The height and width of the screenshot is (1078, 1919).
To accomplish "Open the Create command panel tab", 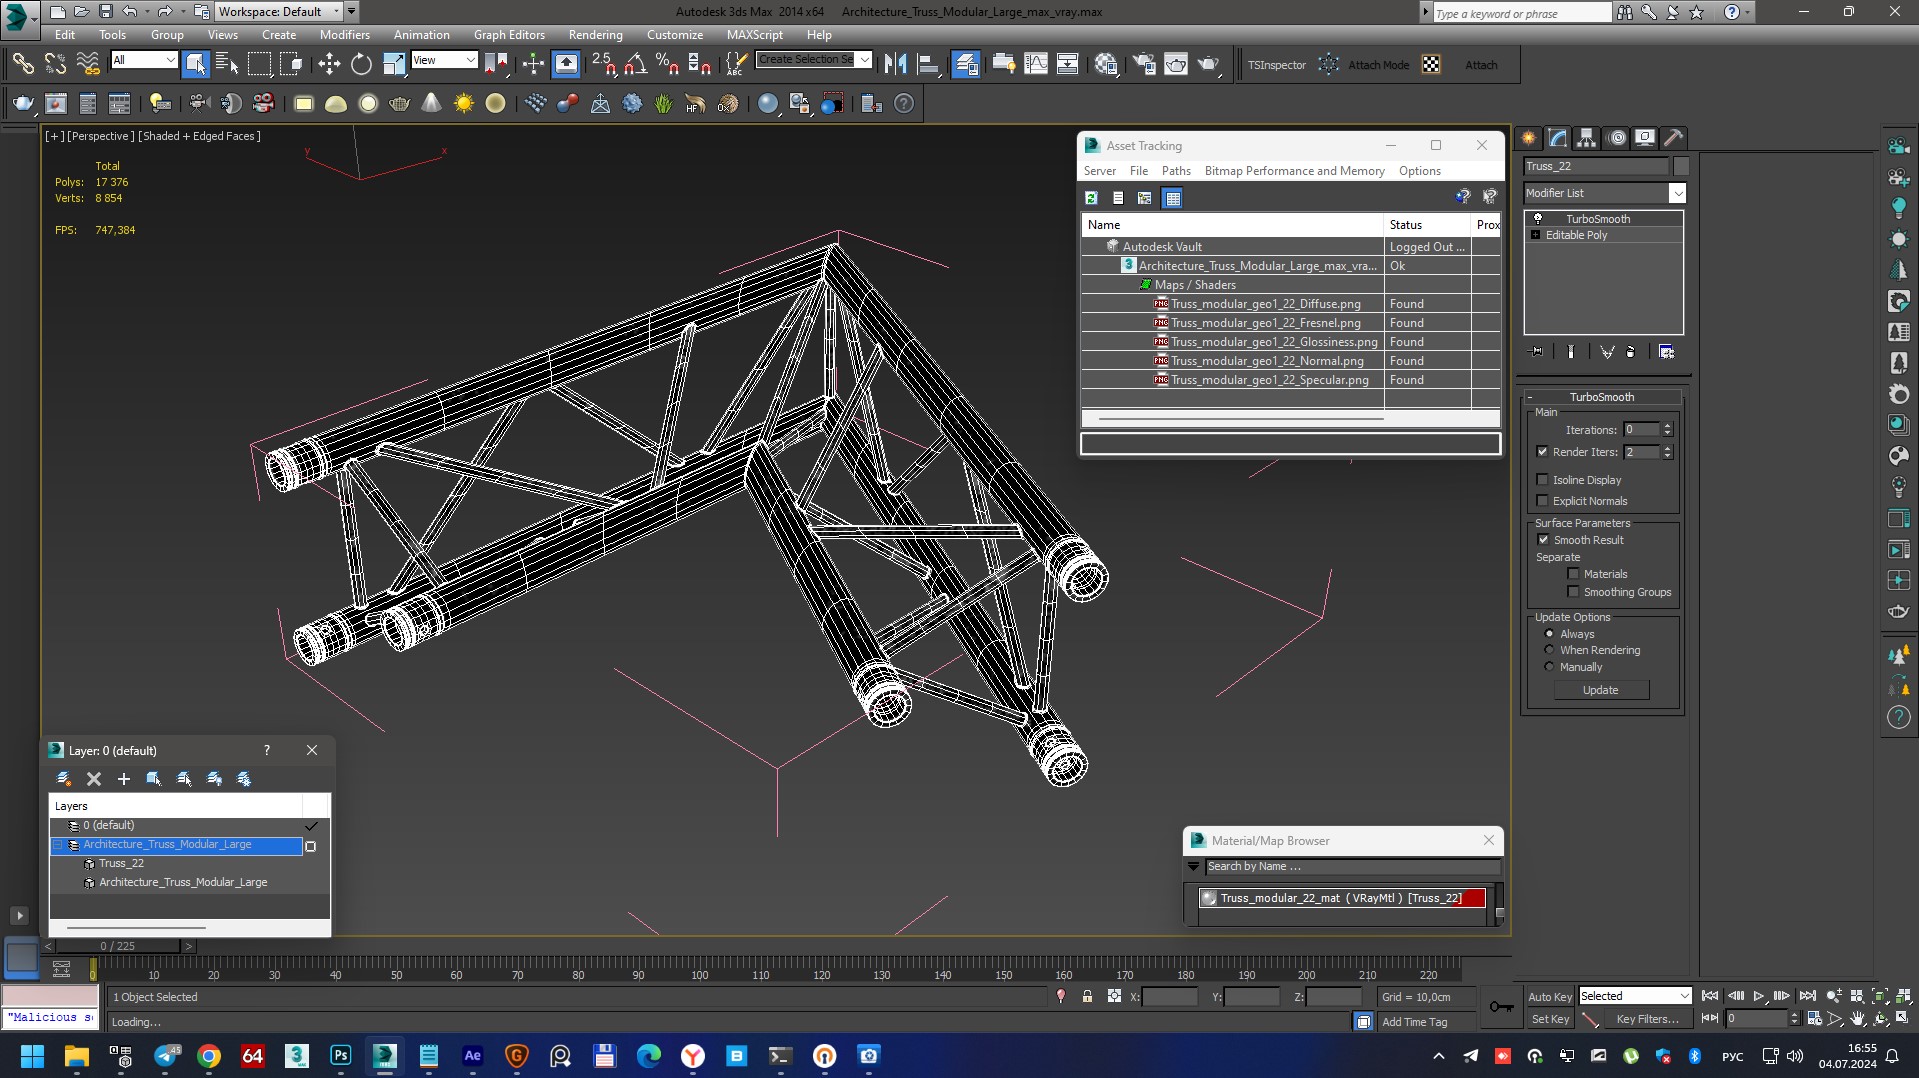I will point(1528,138).
